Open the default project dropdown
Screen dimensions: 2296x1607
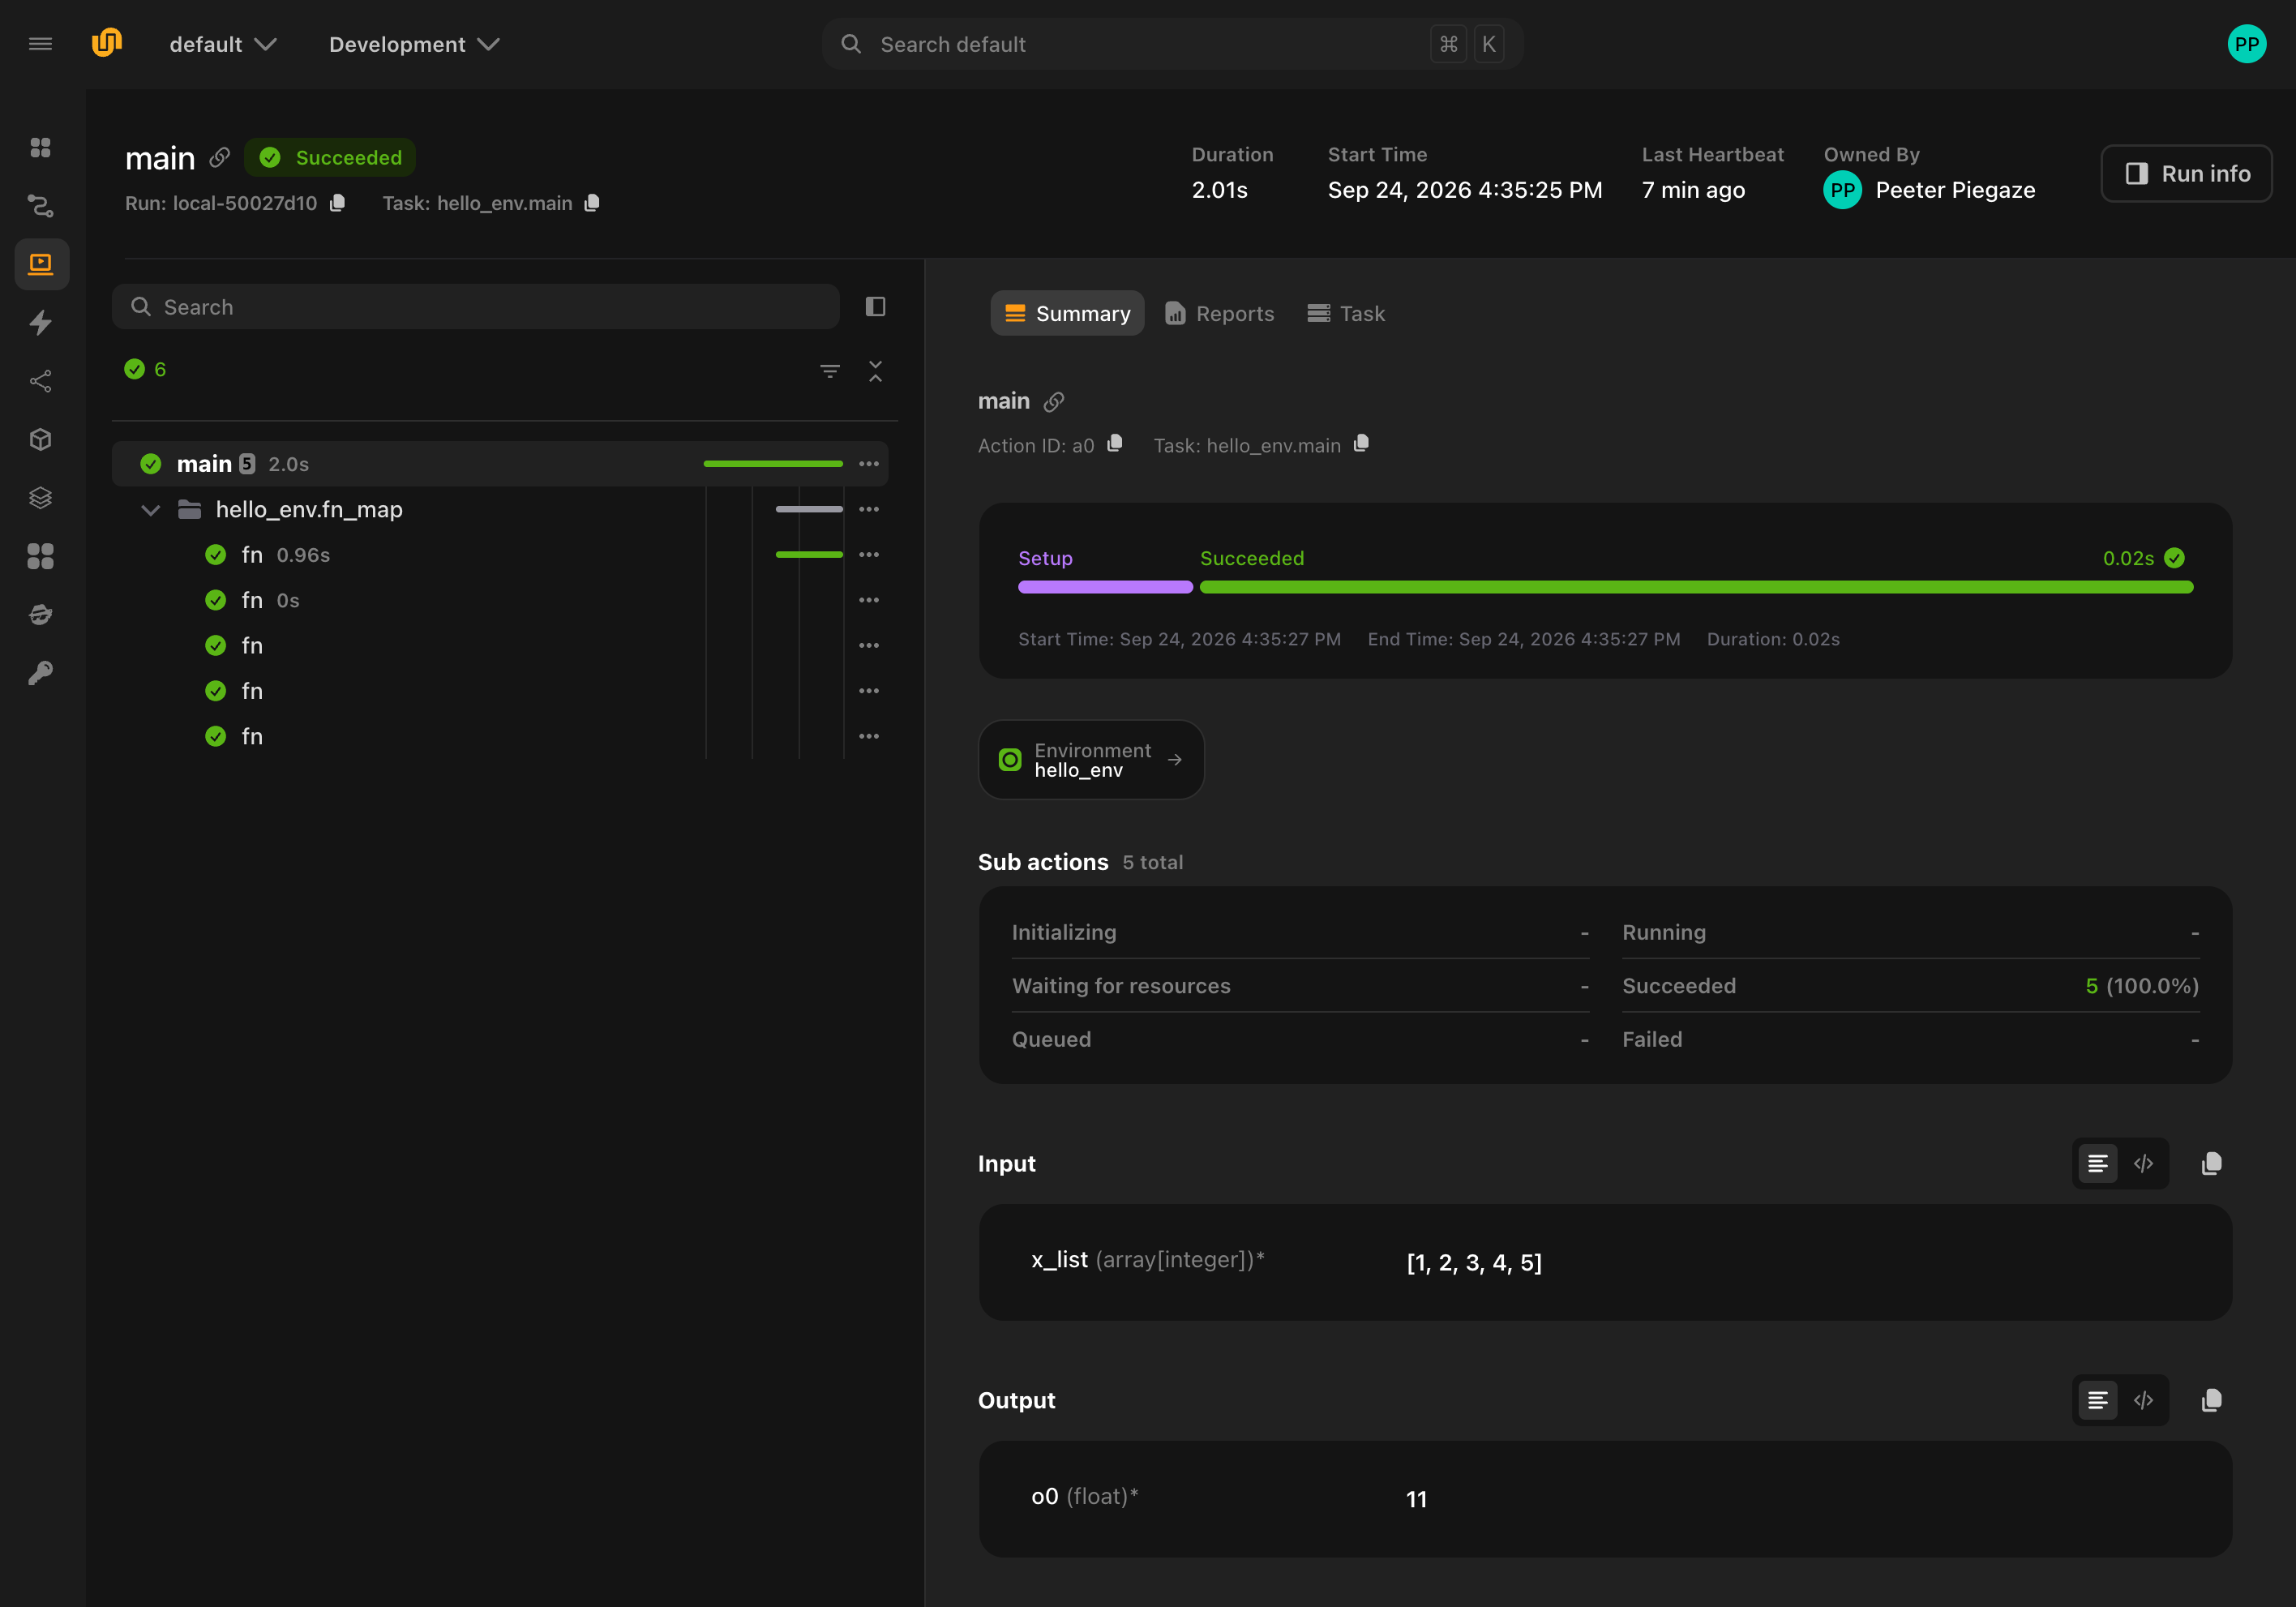pyautogui.click(x=222, y=44)
